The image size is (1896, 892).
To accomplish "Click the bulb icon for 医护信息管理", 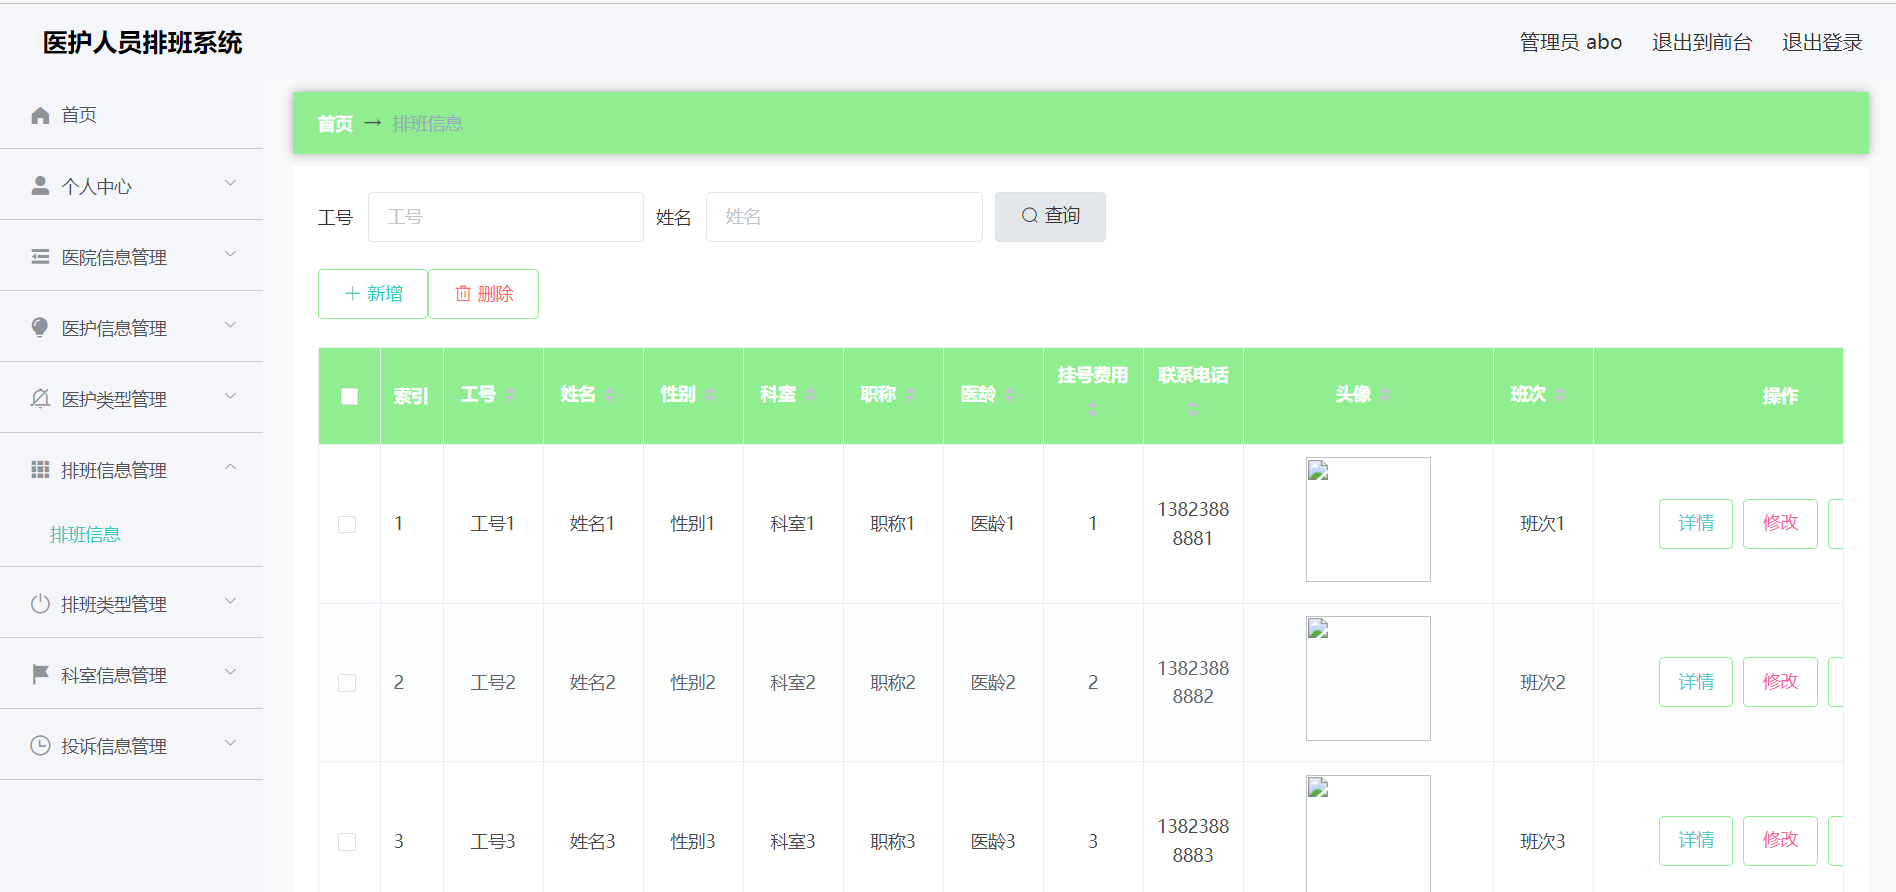I will pyautogui.click(x=40, y=328).
